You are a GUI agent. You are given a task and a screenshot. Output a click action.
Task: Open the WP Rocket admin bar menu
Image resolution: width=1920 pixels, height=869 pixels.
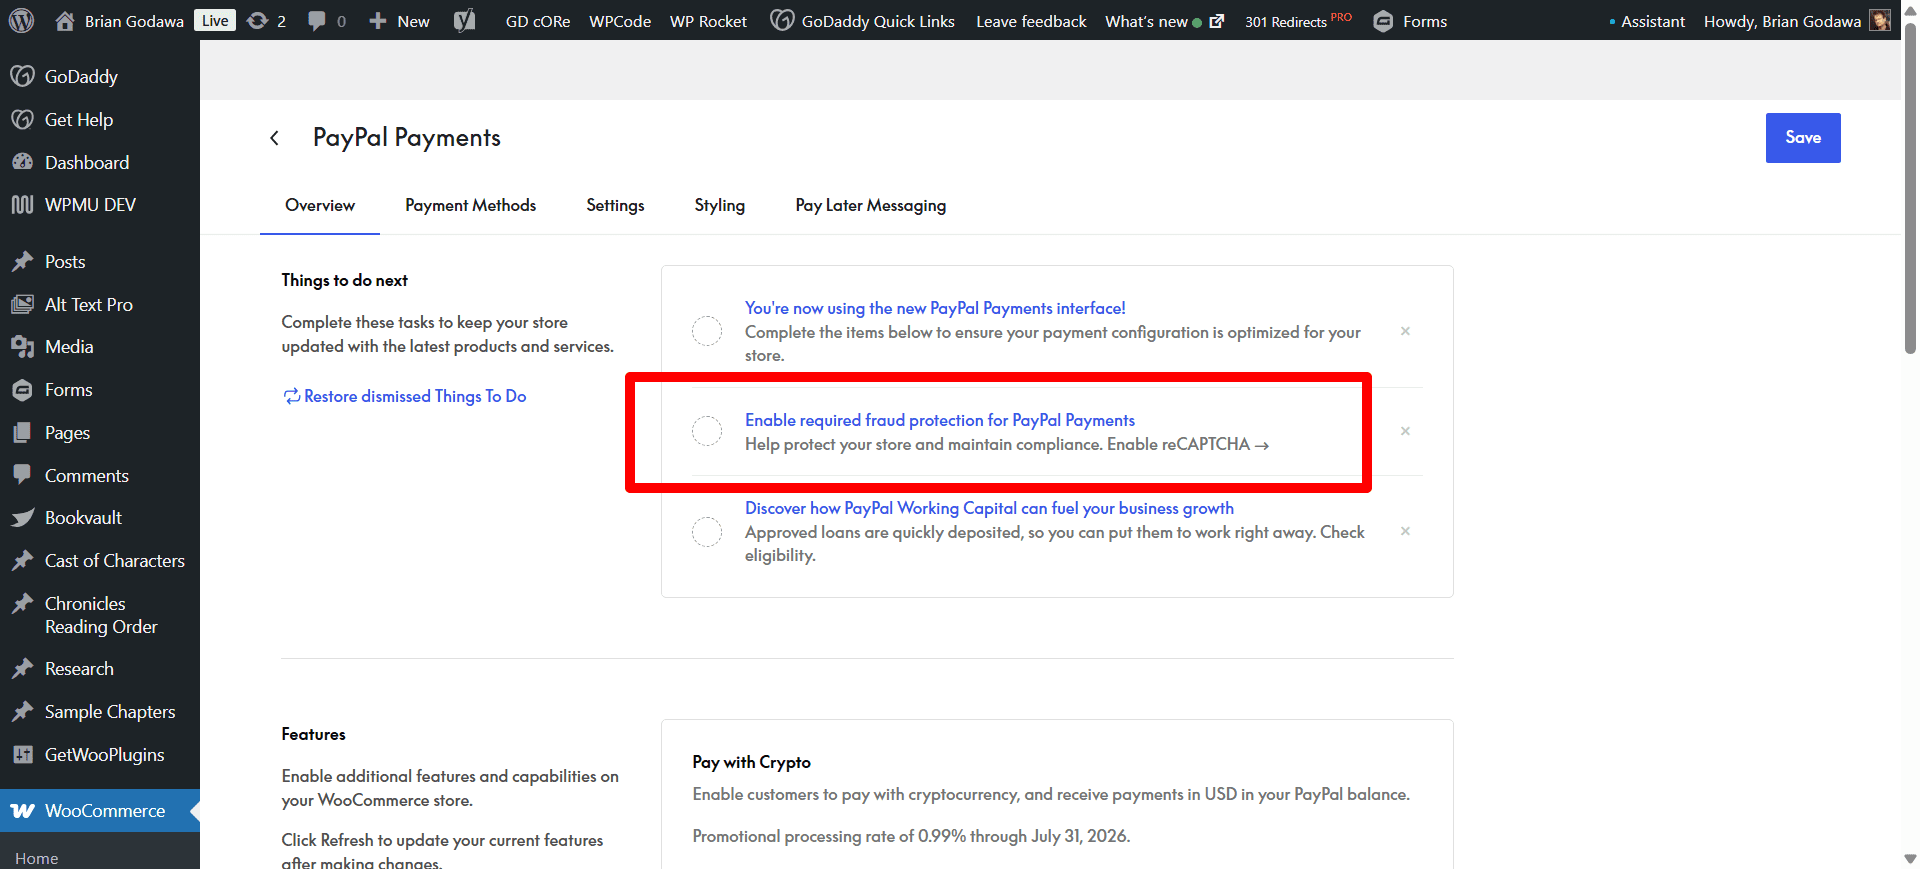pyautogui.click(x=708, y=21)
